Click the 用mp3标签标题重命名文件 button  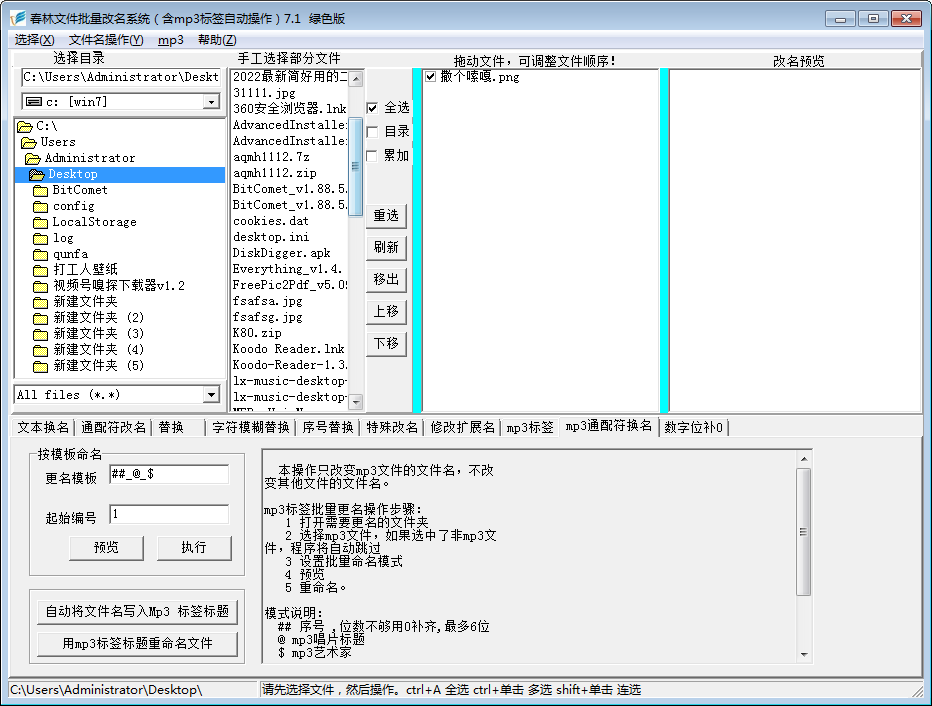click(138, 643)
